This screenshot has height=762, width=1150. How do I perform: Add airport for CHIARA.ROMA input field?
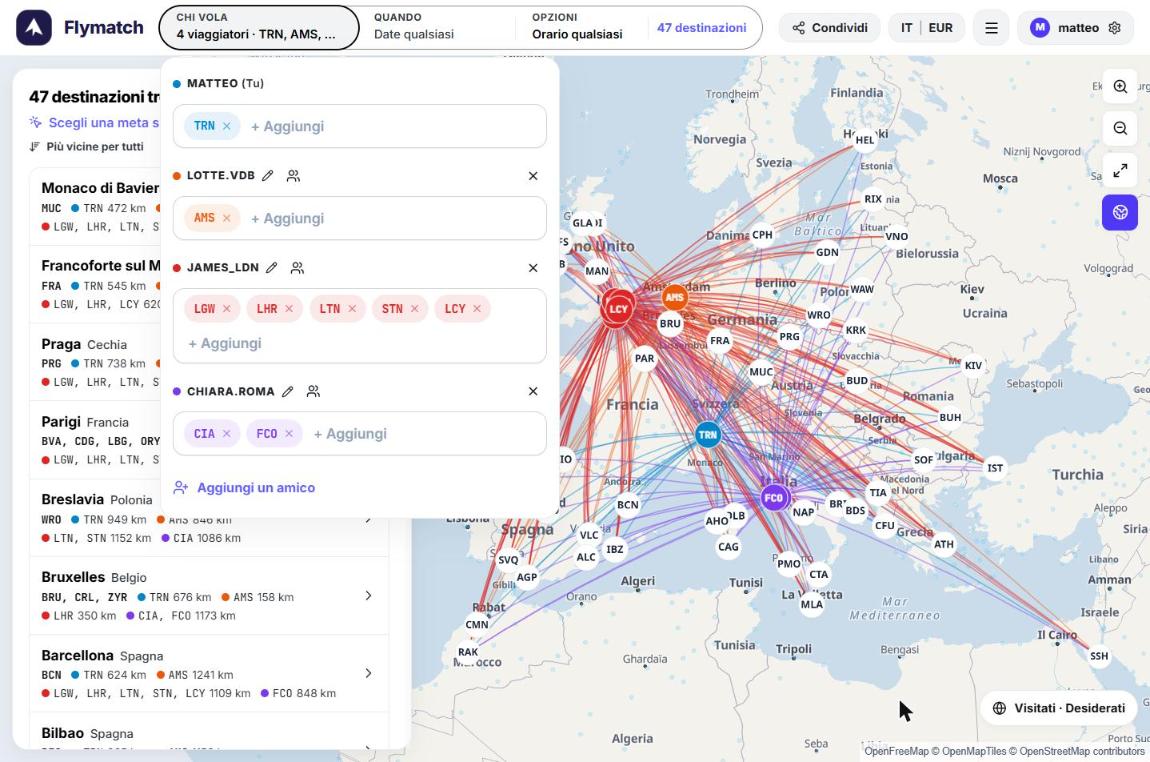click(359, 433)
